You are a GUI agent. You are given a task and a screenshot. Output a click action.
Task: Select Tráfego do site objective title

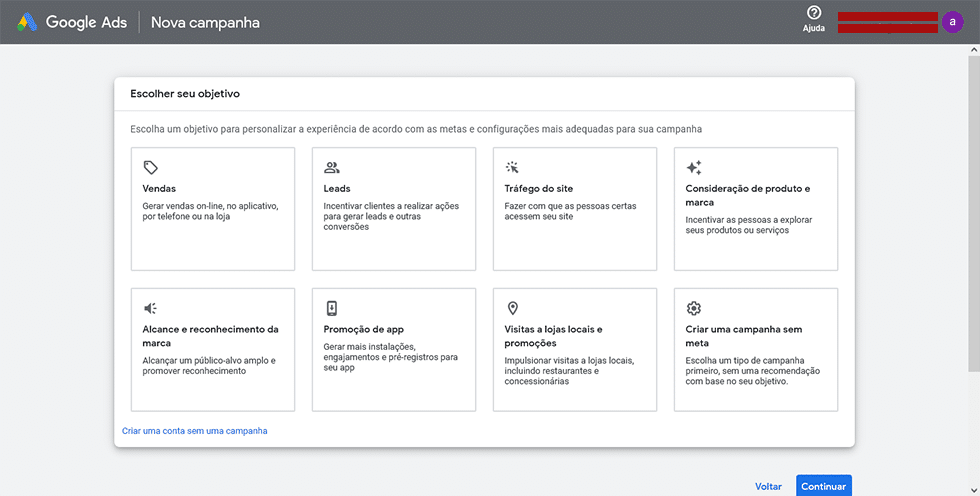(x=539, y=189)
